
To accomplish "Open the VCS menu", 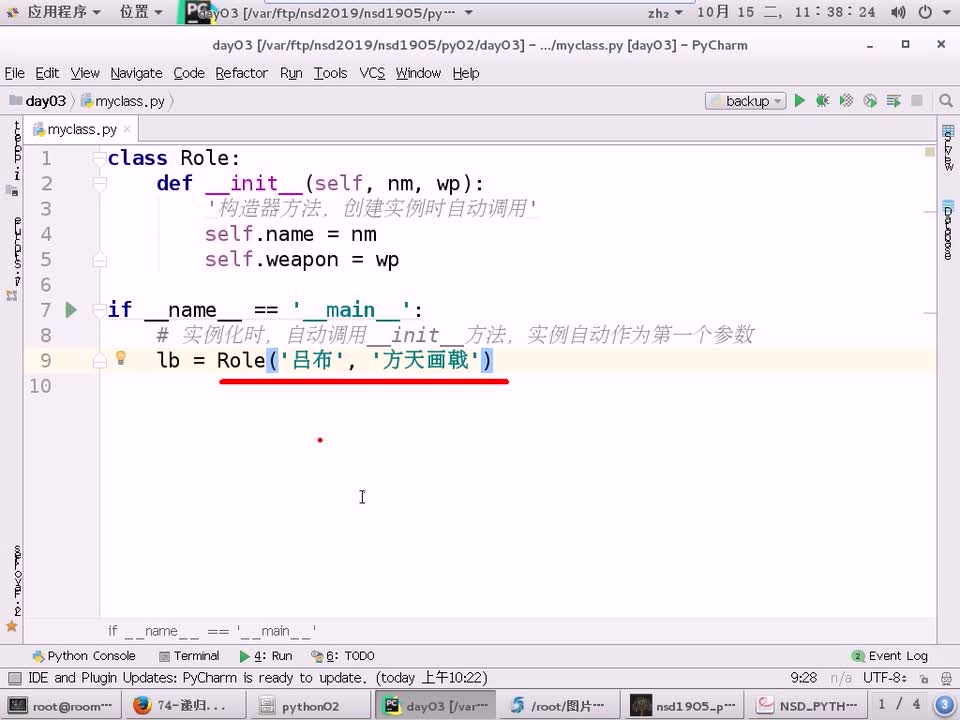I will [372, 73].
